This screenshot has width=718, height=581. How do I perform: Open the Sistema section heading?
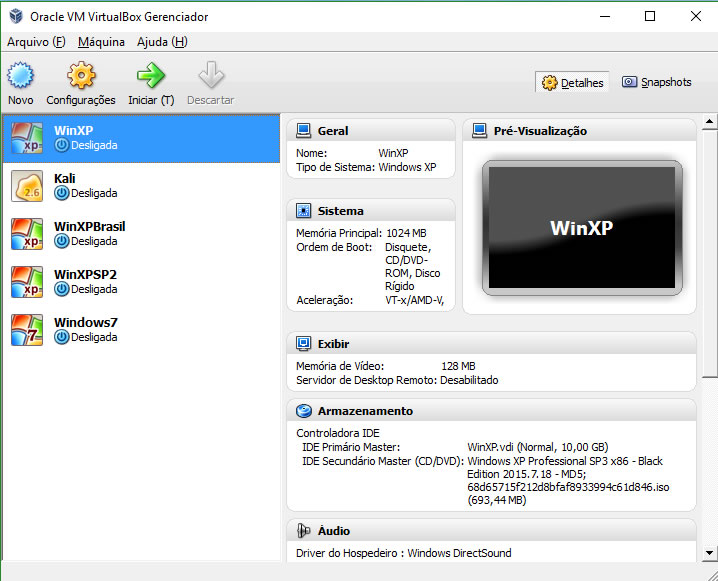pos(341,211)
